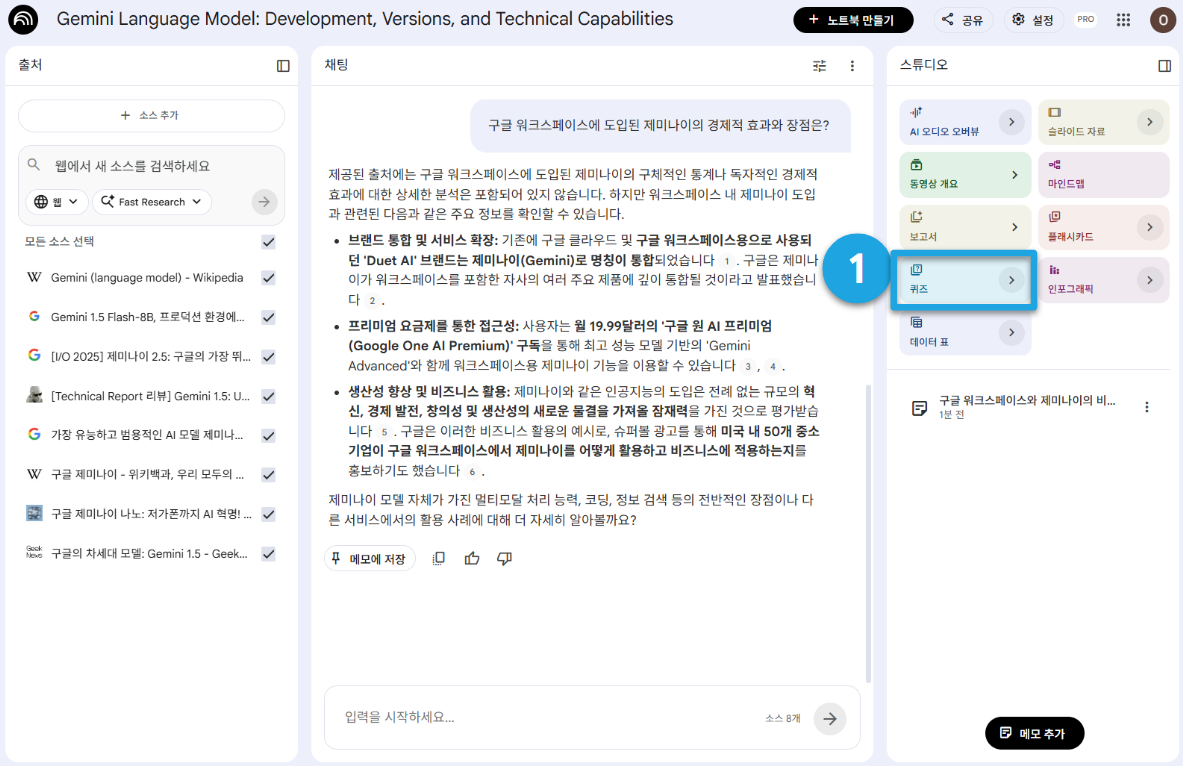This screenshot has height=766, width=1183.
Task: Open the 웹 source type dropdown
Action: click(x=57, y=201)
